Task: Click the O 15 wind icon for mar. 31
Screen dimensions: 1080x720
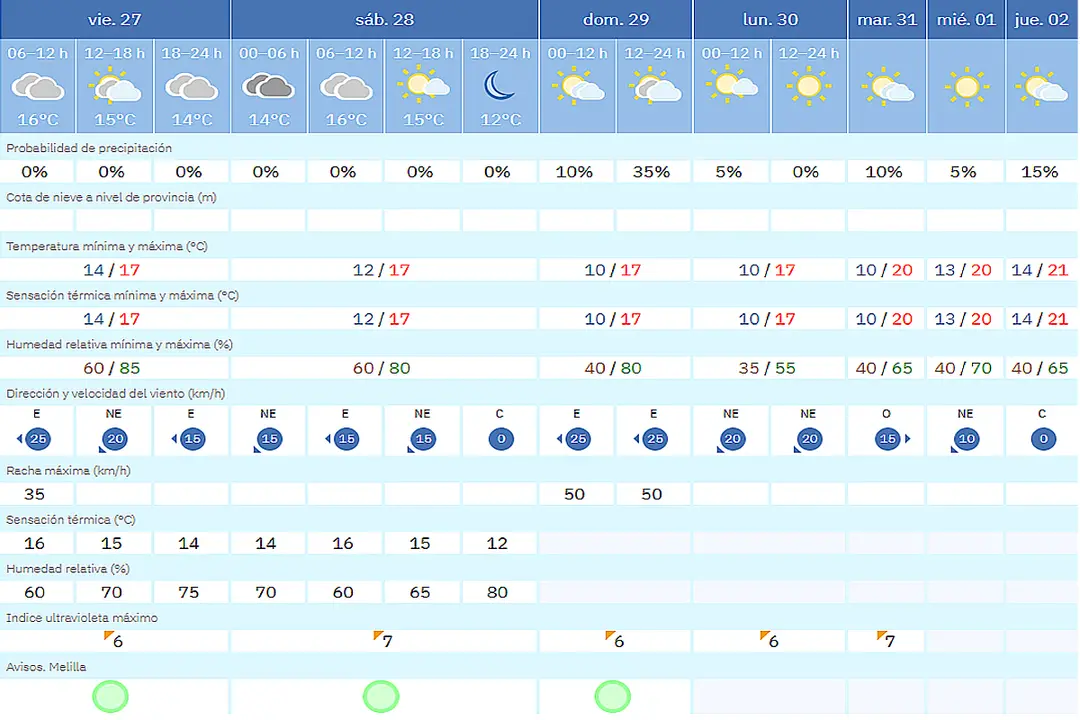Action: [x=891, y=438]
